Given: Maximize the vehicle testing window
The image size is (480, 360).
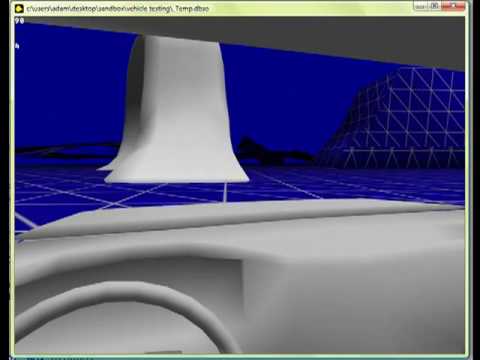Looking at the screenshot, I should (435, 6).
